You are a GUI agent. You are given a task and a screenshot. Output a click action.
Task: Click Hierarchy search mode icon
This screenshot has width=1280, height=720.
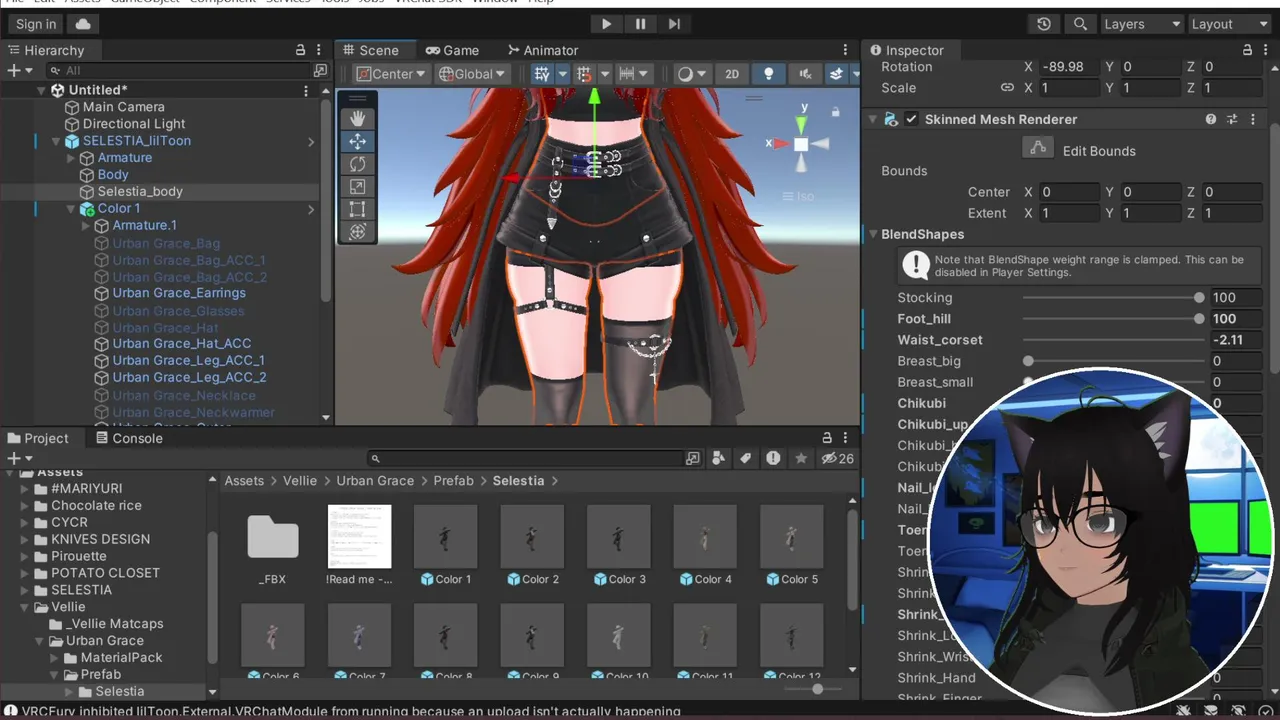pos(320,70)
